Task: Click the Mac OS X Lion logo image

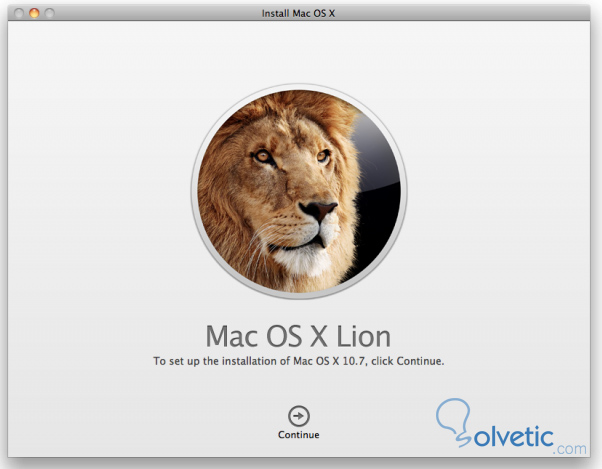Action: point(299,191)
